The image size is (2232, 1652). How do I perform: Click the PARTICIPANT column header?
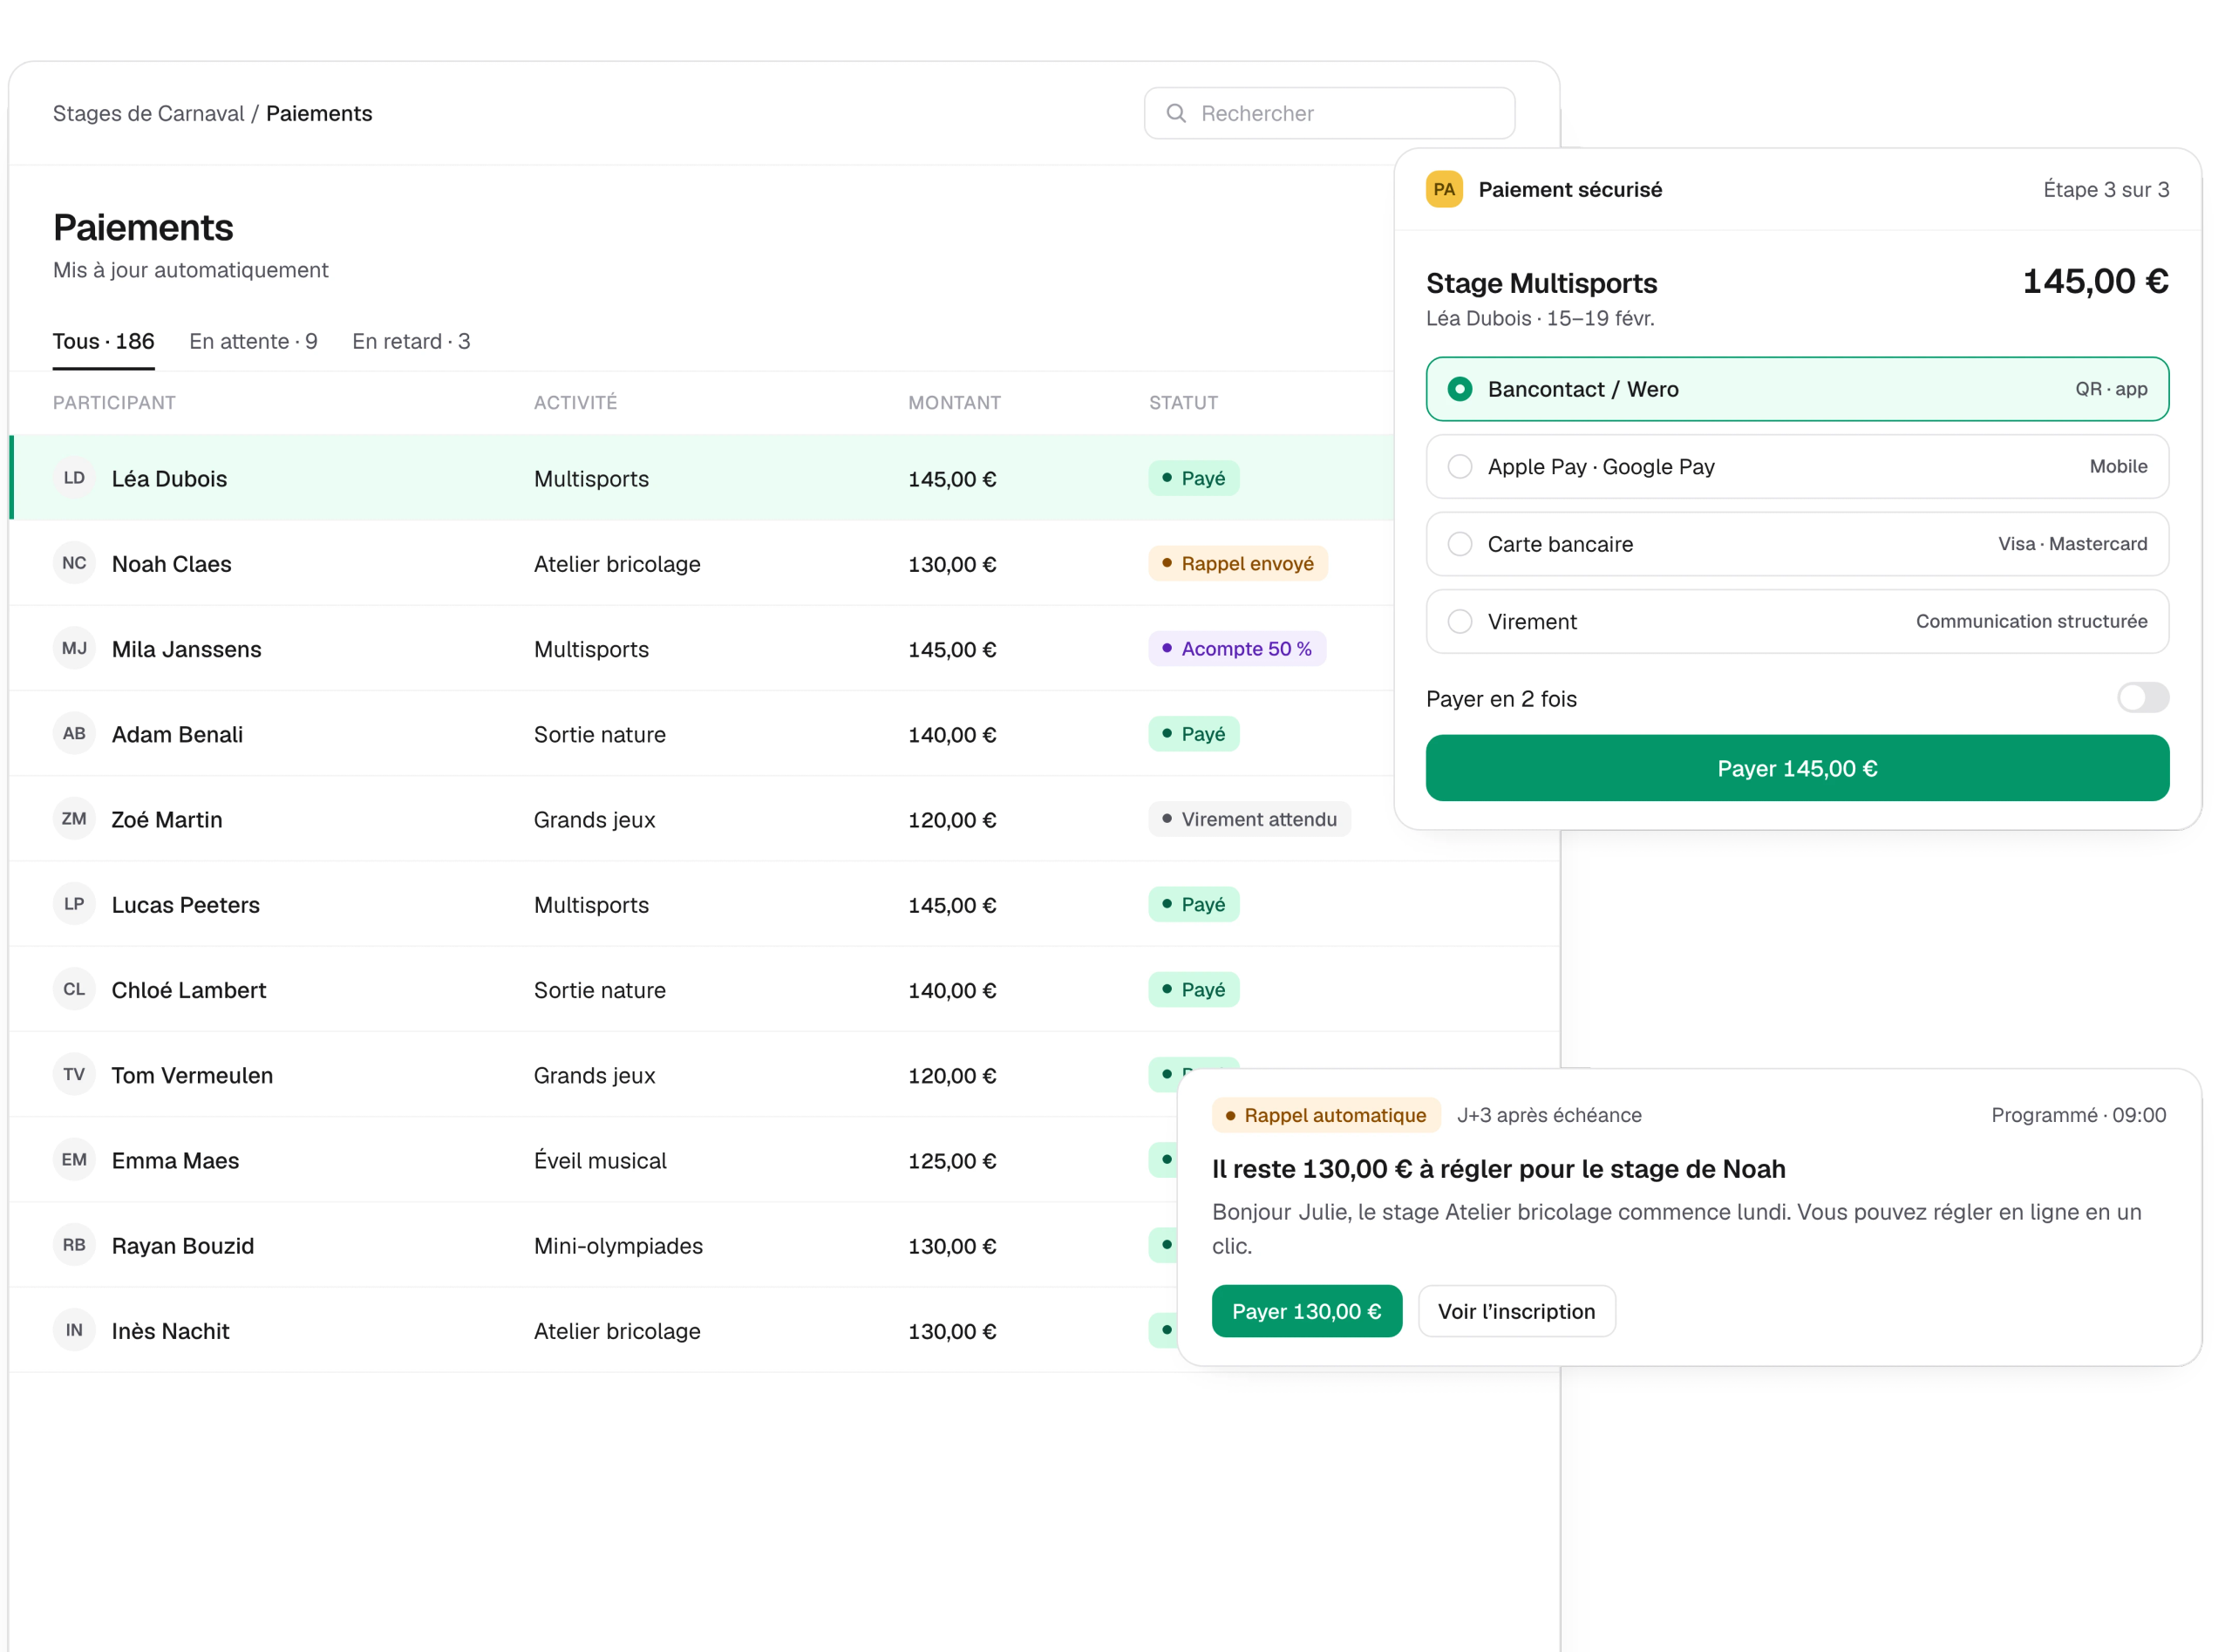click(114, 402)
